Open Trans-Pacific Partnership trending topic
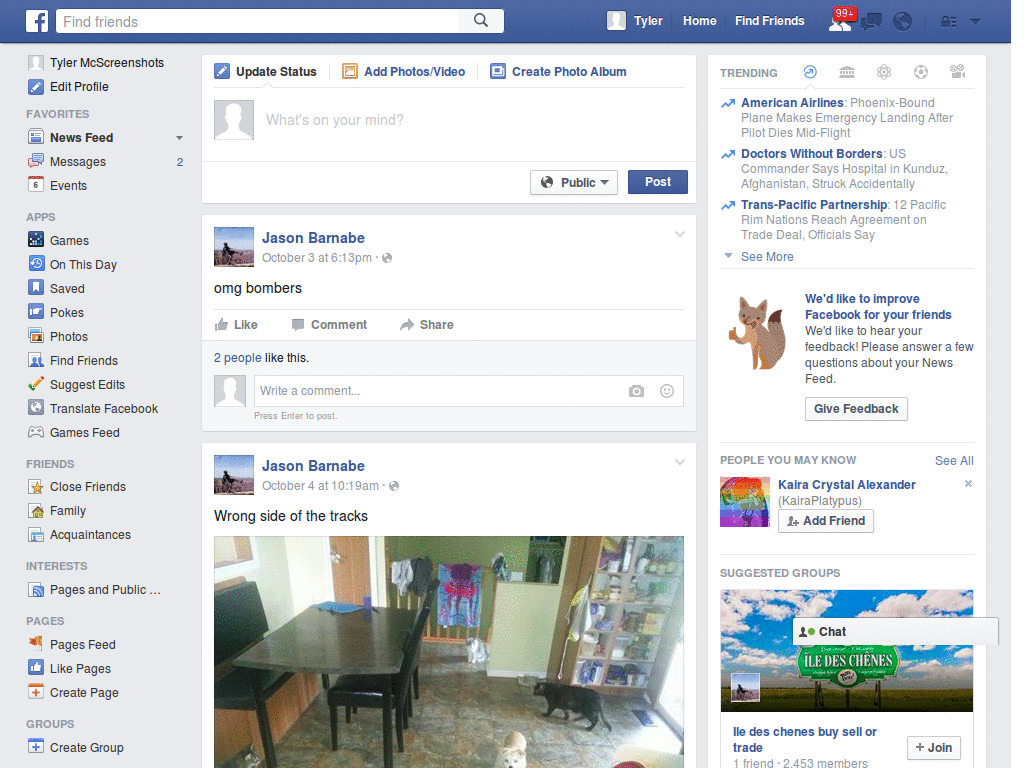1024x768 pixels. (814, 204)
